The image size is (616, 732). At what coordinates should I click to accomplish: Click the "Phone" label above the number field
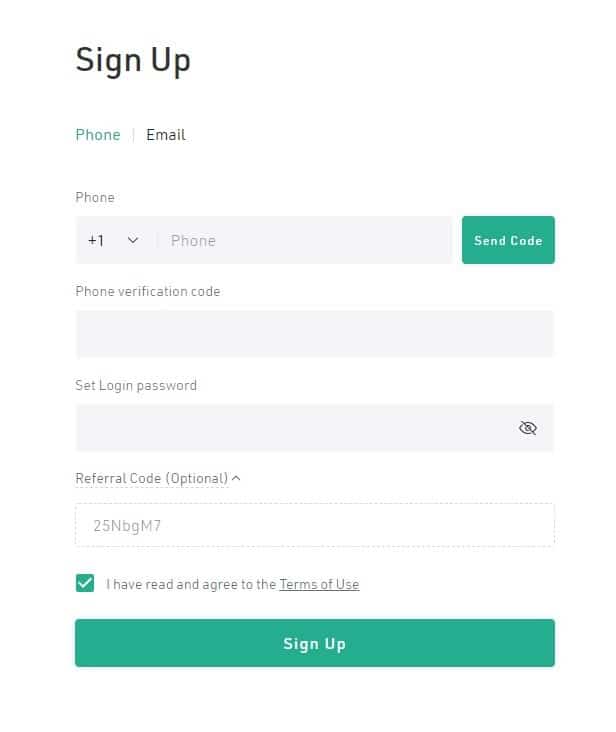95,197
